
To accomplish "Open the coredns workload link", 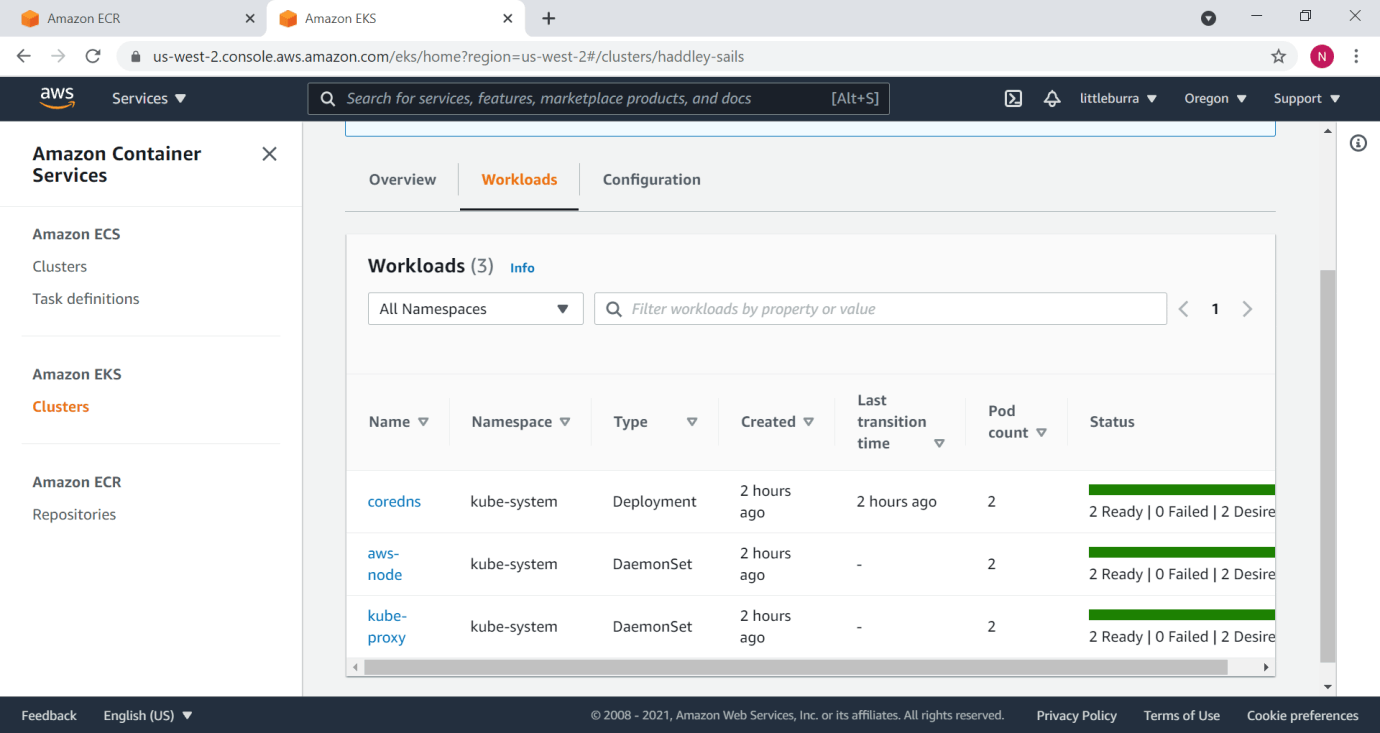I will tap(394, 502).
